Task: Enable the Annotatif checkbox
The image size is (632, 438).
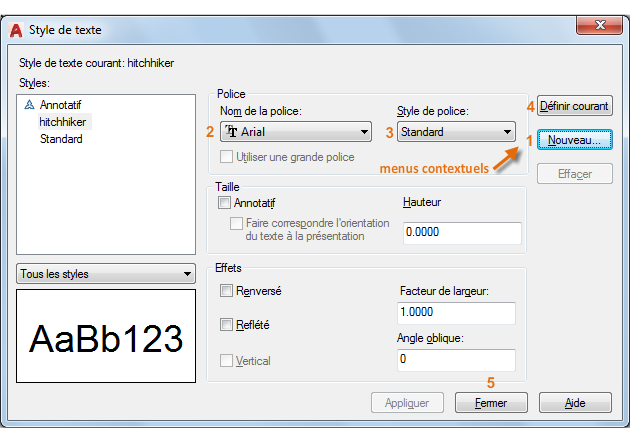Action: click(x=224, y=202)
